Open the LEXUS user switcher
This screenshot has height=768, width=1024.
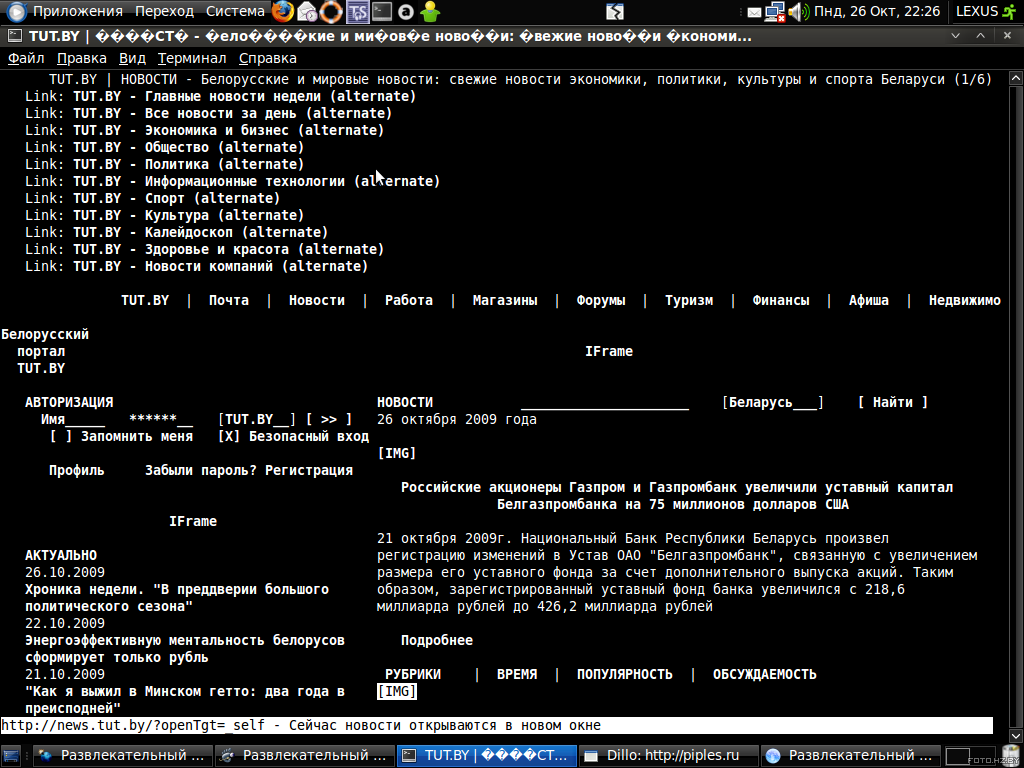(976, 11)
